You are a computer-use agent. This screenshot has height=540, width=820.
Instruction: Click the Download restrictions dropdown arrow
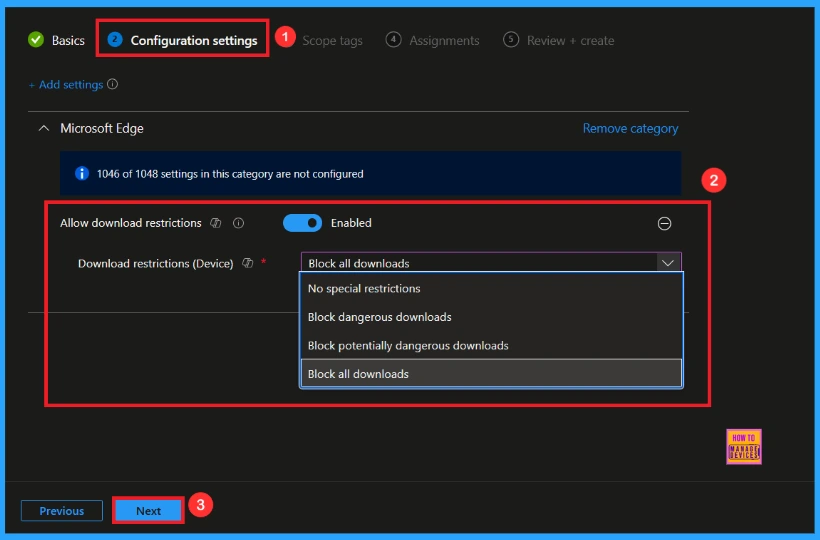tap(668, 263)
